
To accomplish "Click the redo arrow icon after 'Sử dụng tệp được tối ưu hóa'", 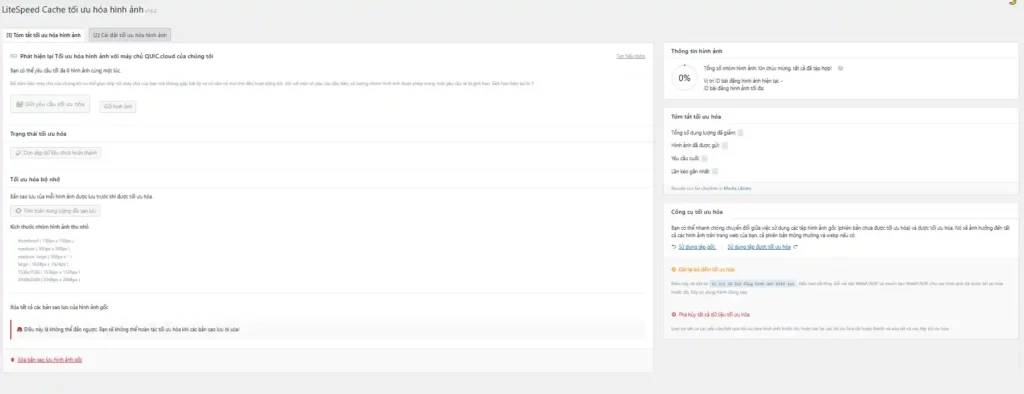I will [x=795, y=247].
